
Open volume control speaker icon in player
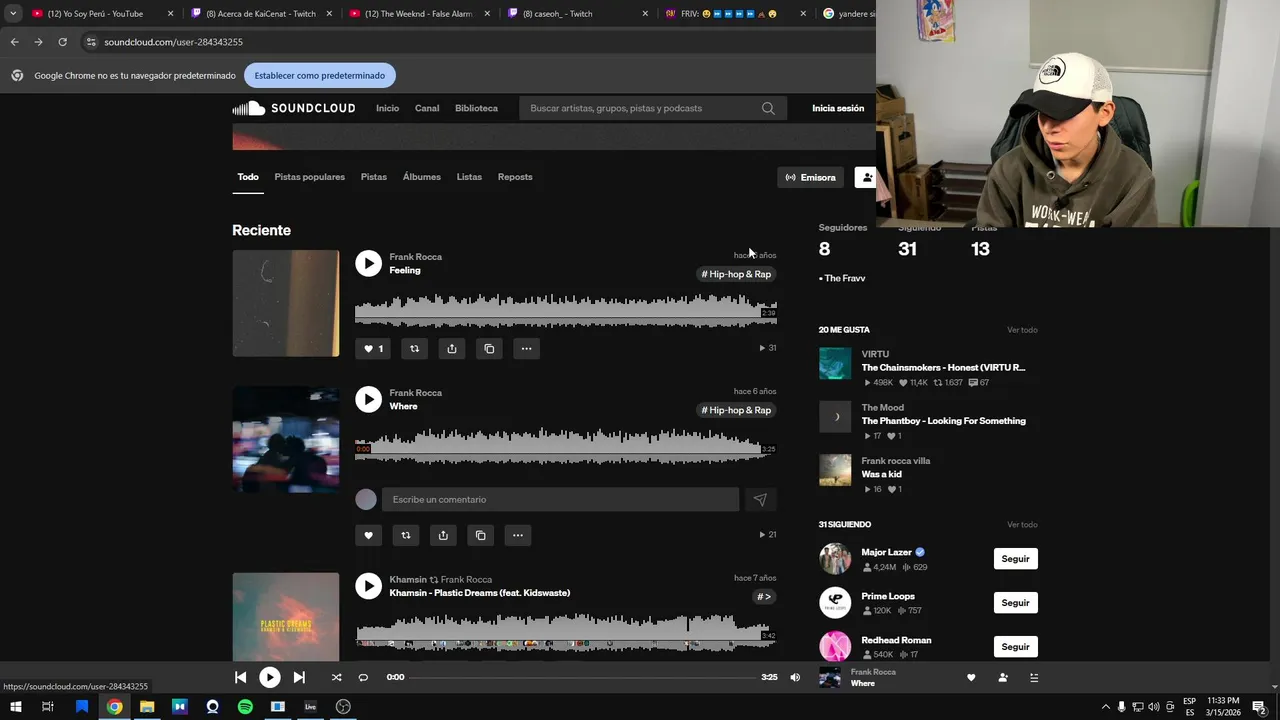[x=795, y=677]
